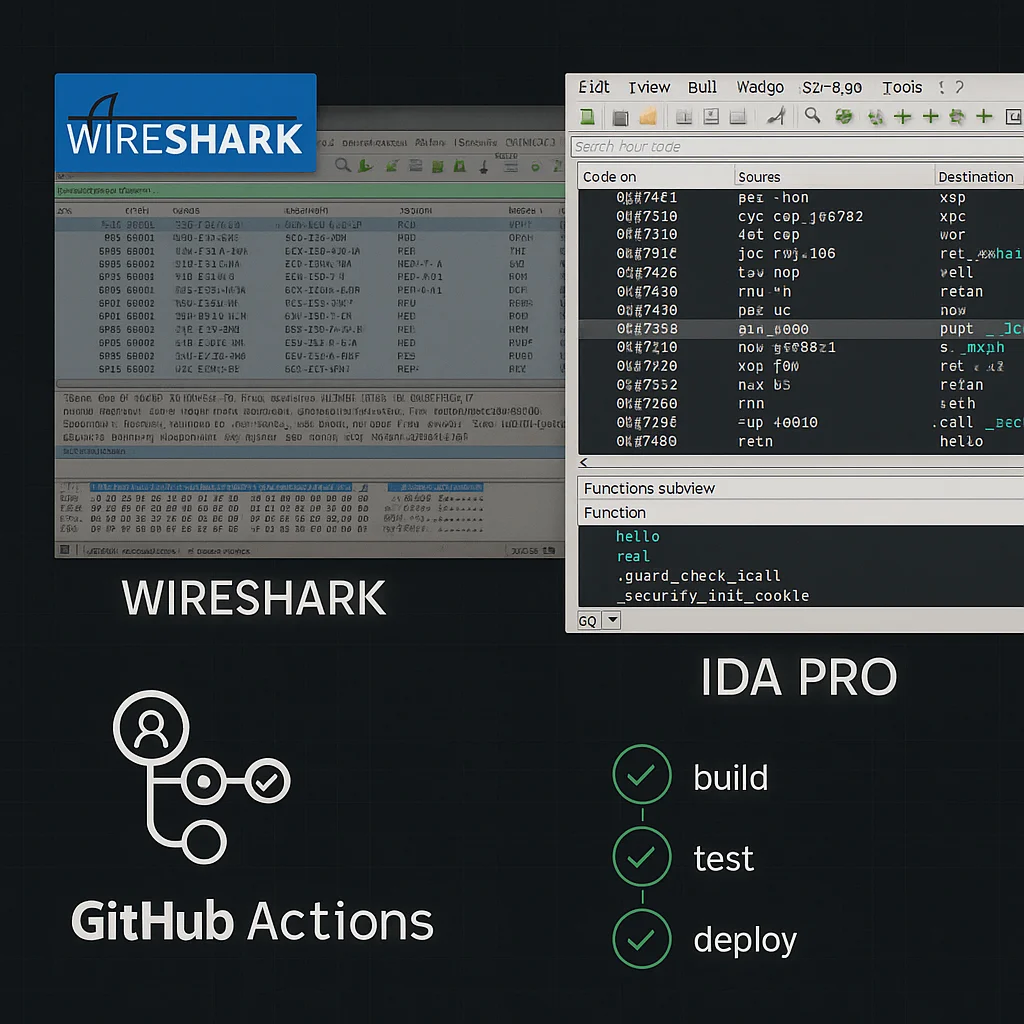Image resolution: width=1024 pixels, height=1024 pixels.
Task: Click the GitHub Actions title text
Action: [252, 921]
